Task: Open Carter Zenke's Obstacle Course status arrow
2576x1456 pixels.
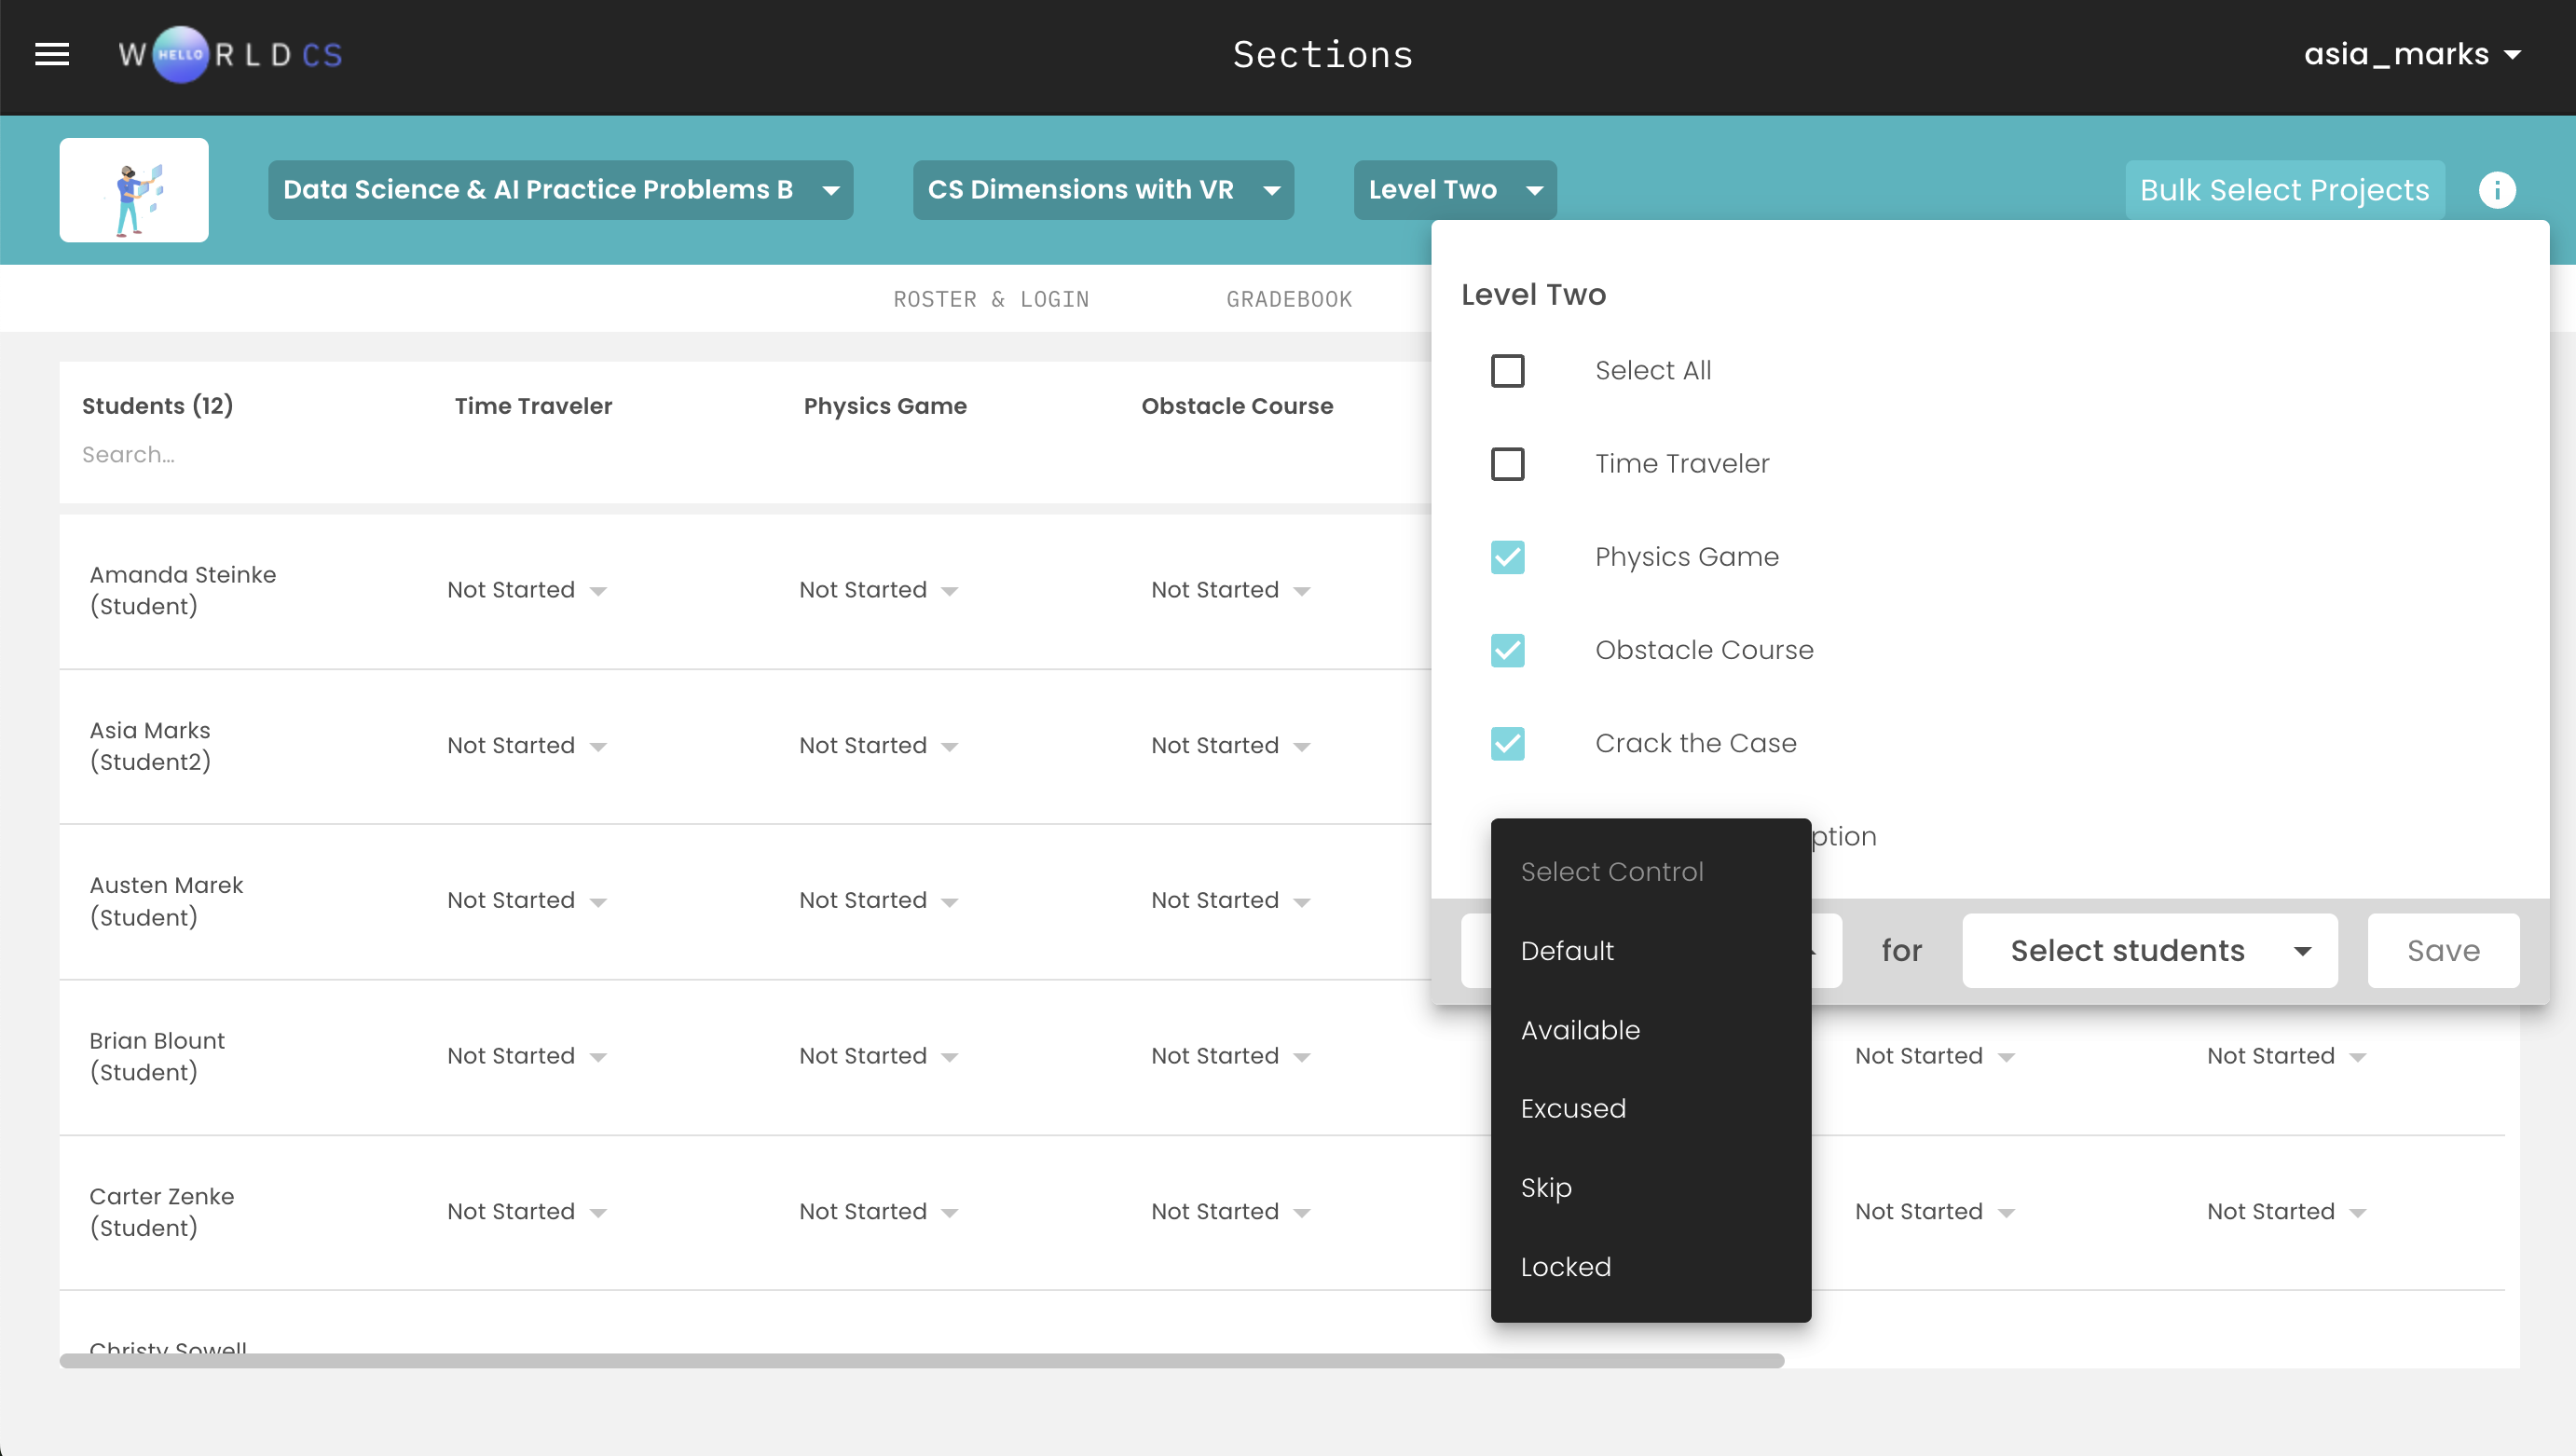Action: coord(1301,1213)
